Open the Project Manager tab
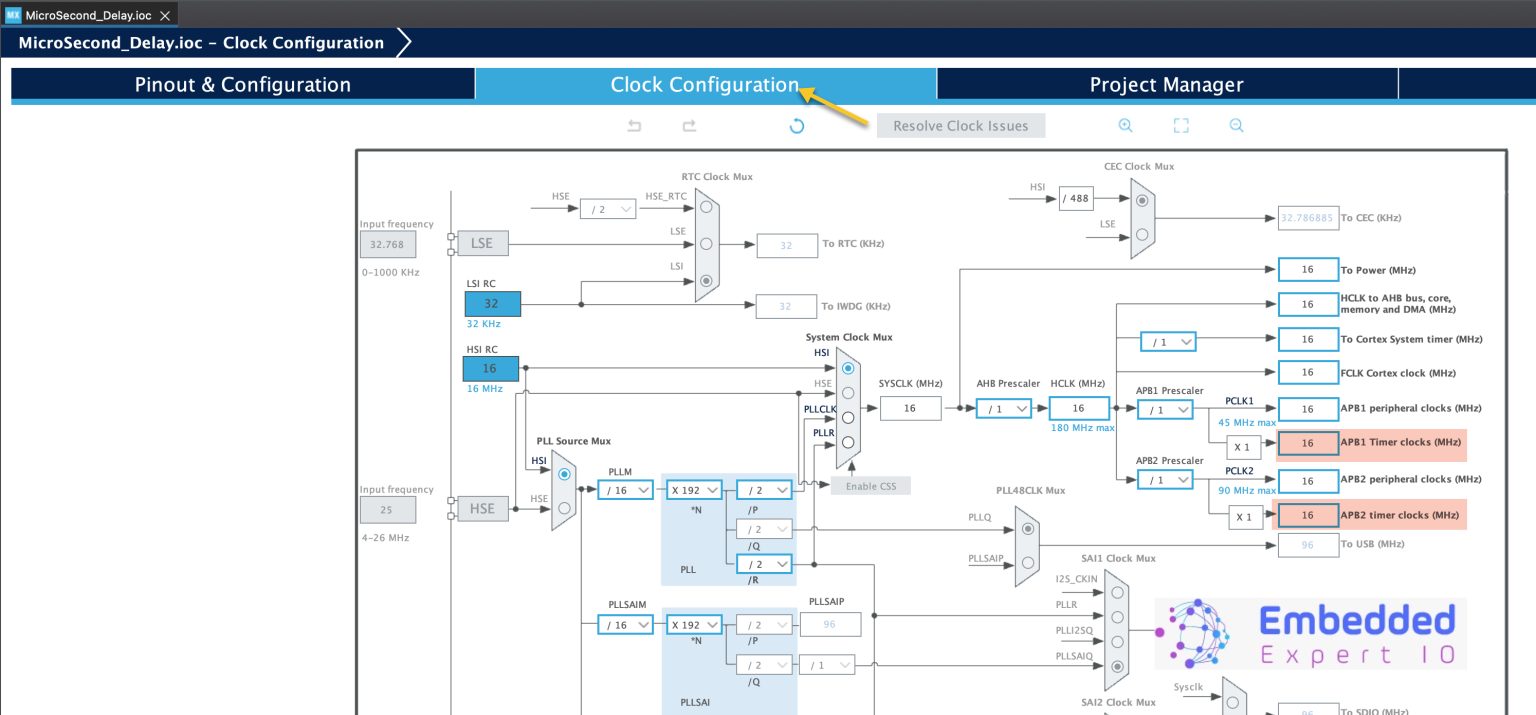Screen dimensions: 1536x715 1166,85
